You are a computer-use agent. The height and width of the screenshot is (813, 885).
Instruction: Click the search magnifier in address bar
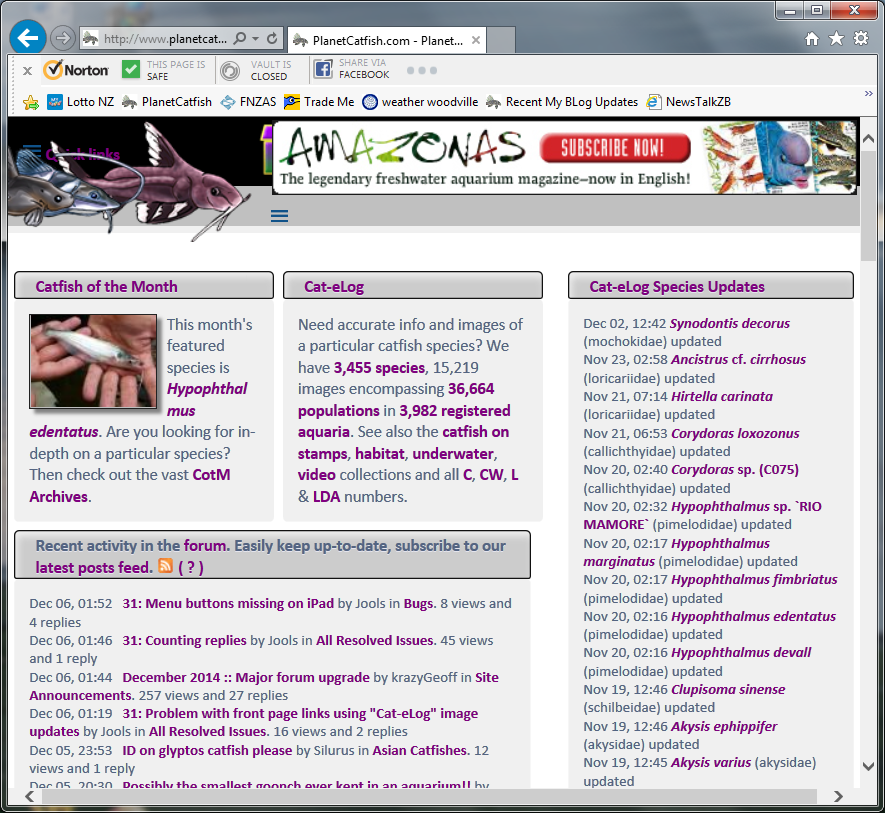click(240, 38)
